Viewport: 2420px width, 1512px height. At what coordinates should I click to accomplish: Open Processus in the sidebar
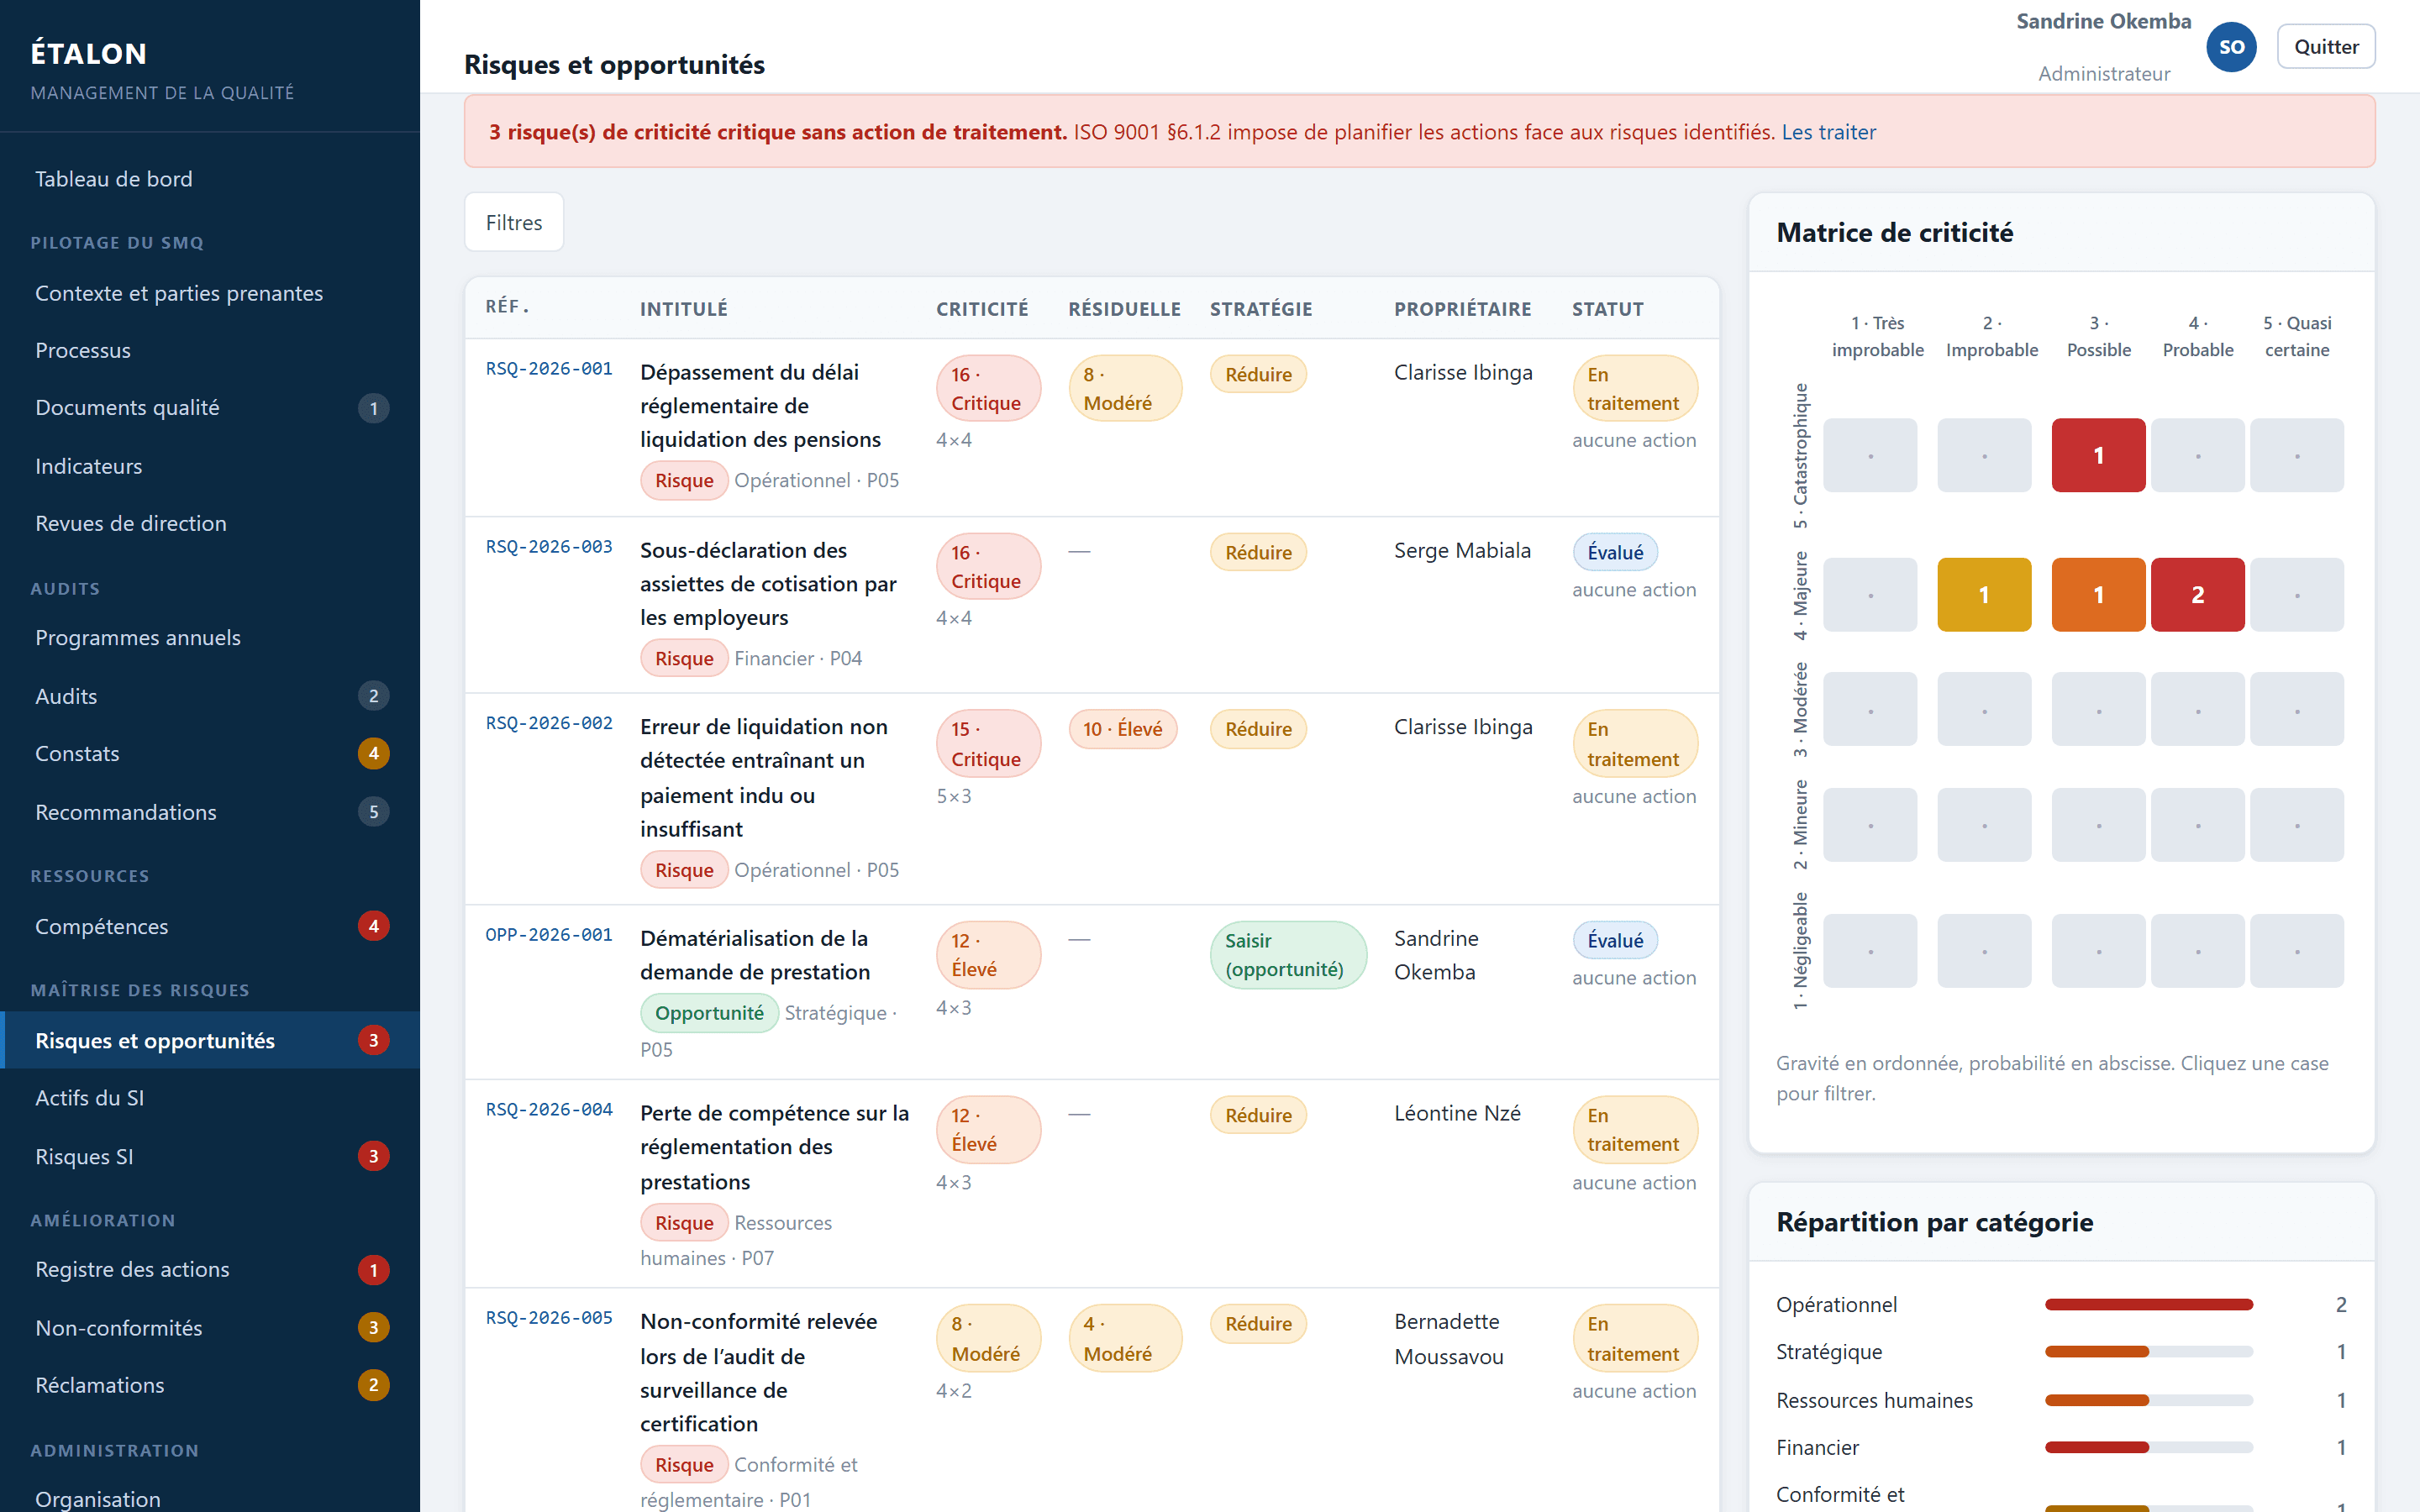210,350
